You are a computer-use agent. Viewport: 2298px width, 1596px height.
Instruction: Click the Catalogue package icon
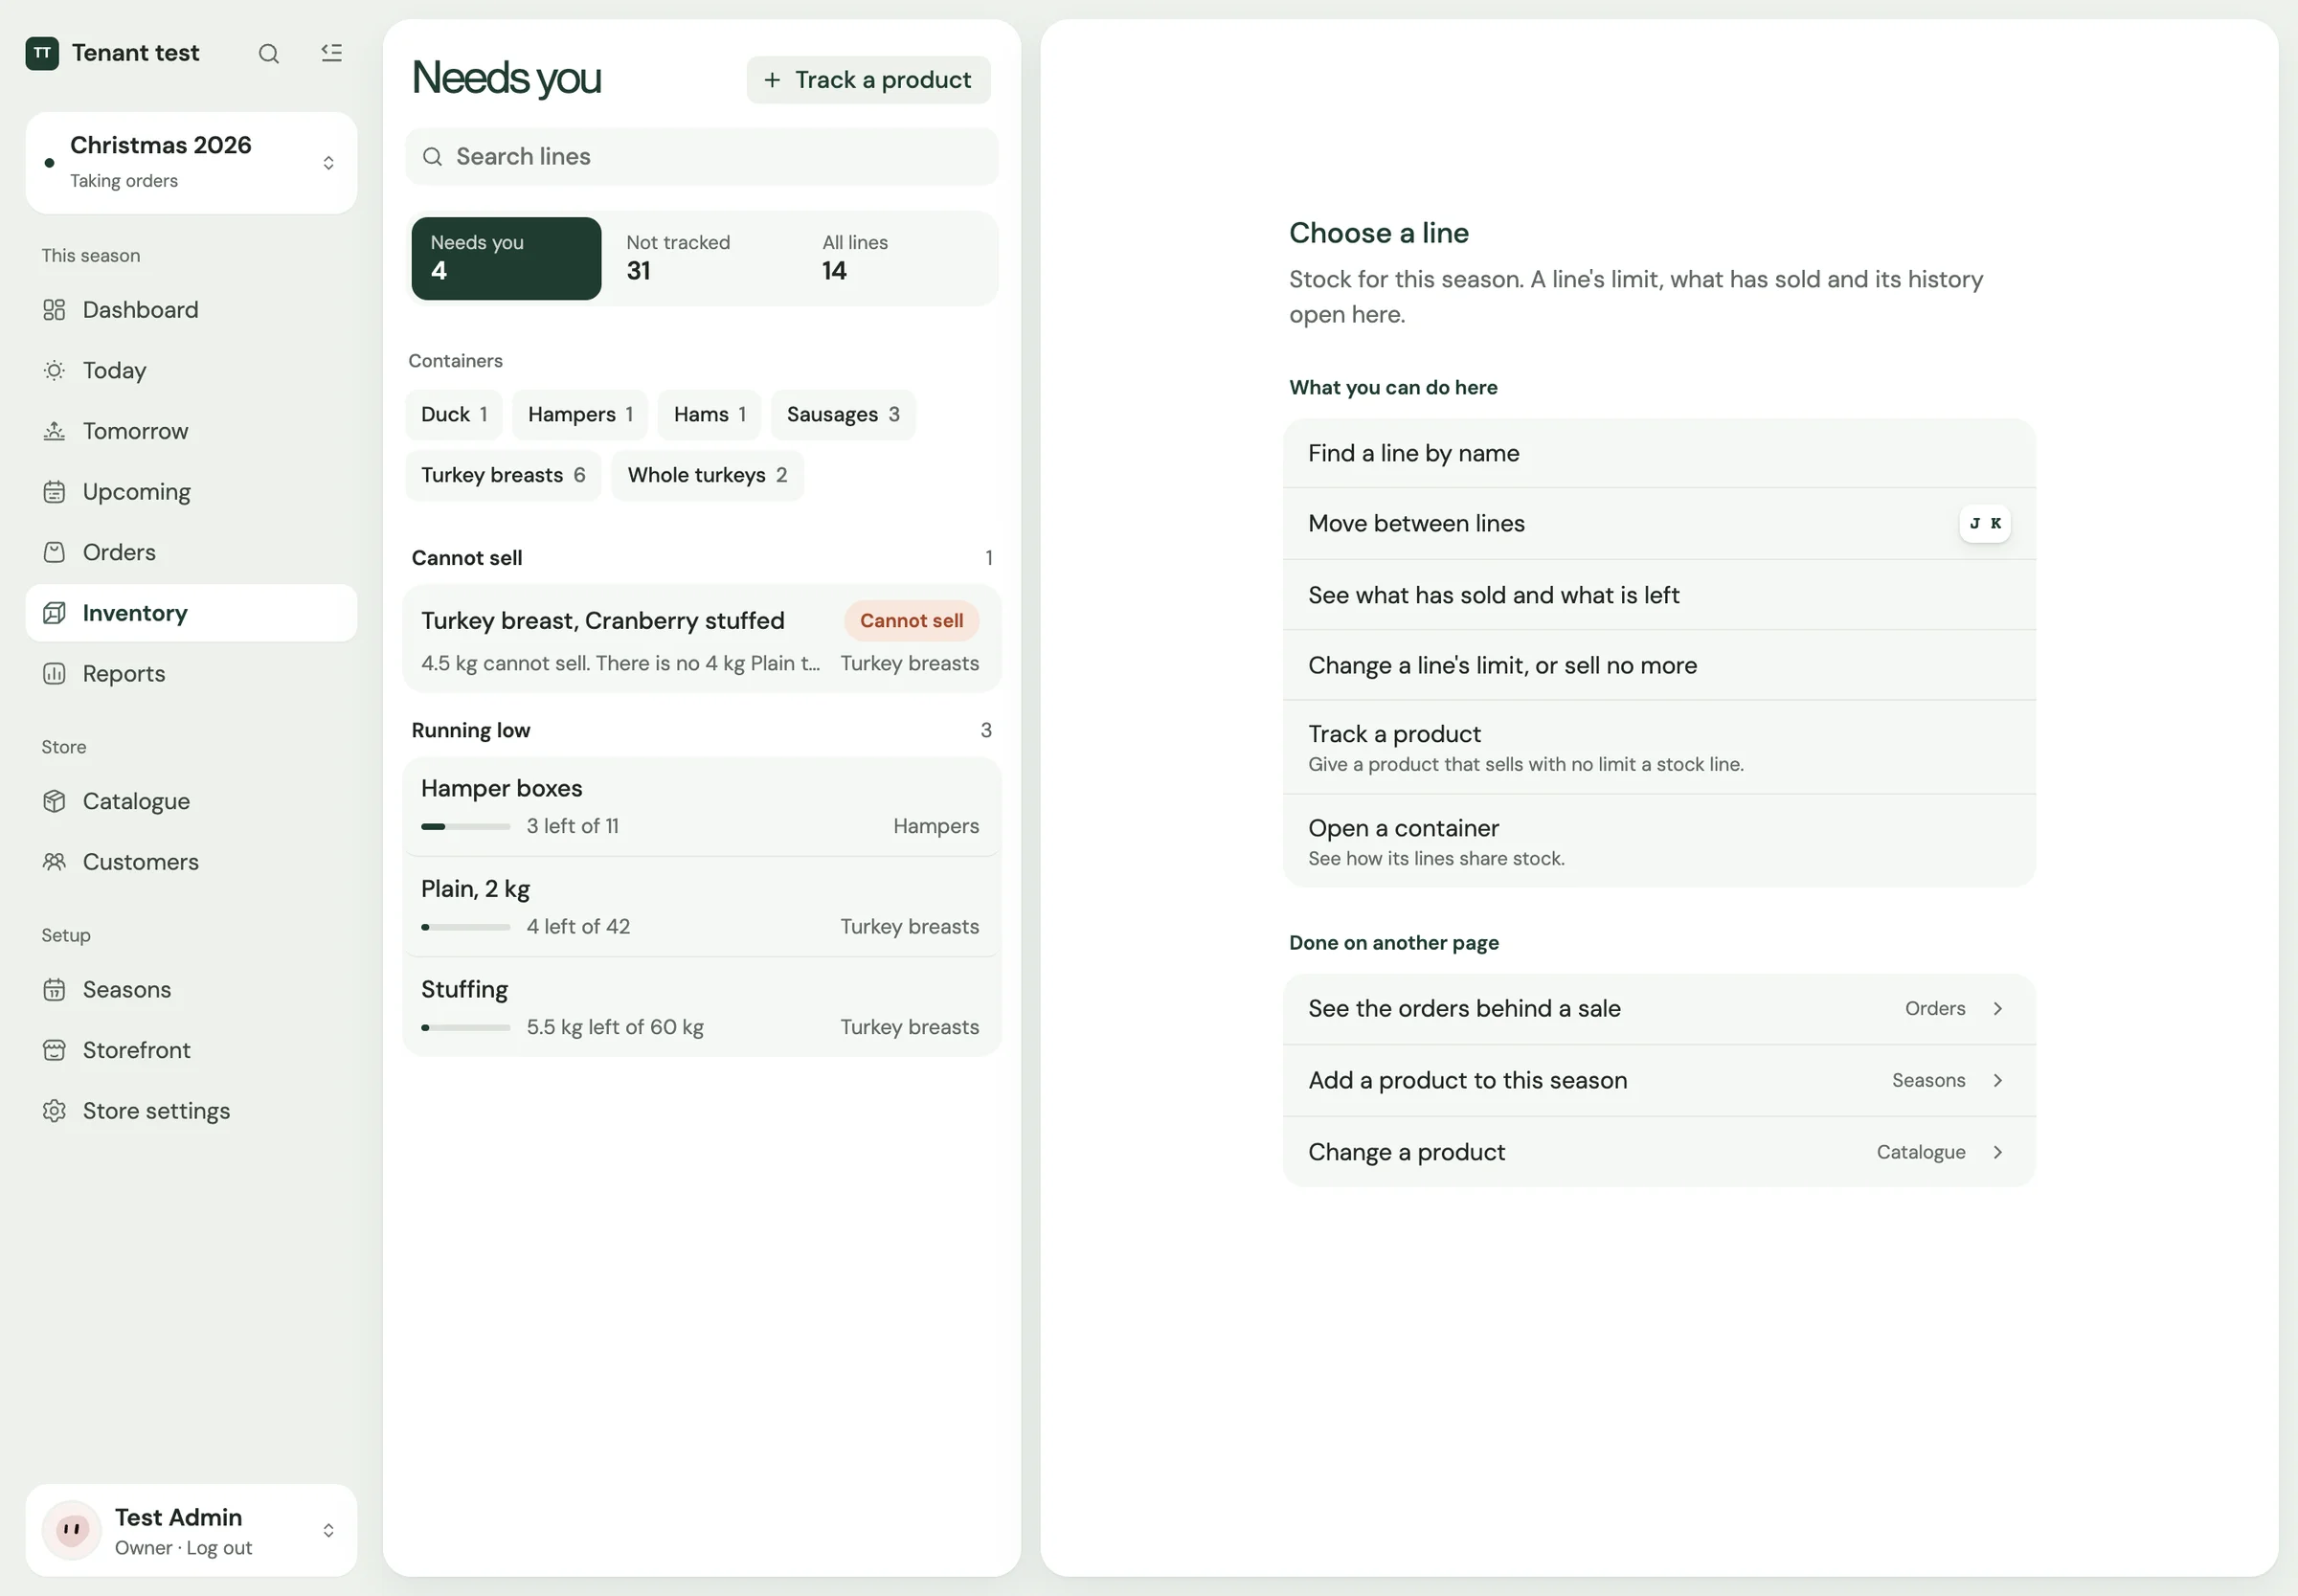(54, 801)
